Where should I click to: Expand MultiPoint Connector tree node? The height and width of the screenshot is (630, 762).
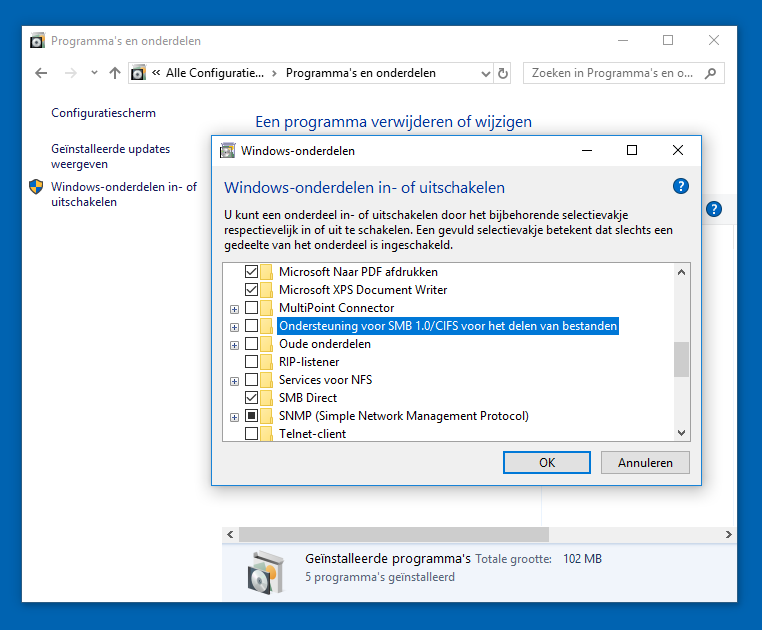pos(234,309)
